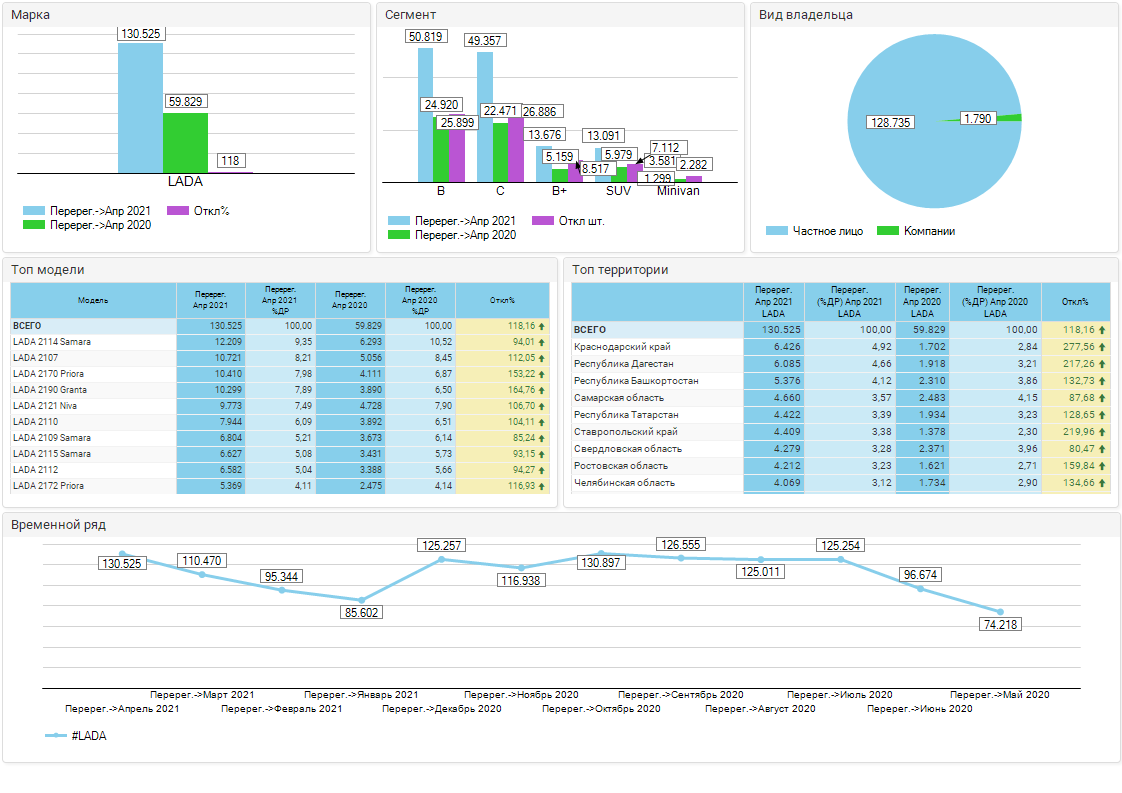Click the arrow icon next to LADA 2190 Granta's 164,76
This screenshot has width=1122, height=793.
(541, 390)
